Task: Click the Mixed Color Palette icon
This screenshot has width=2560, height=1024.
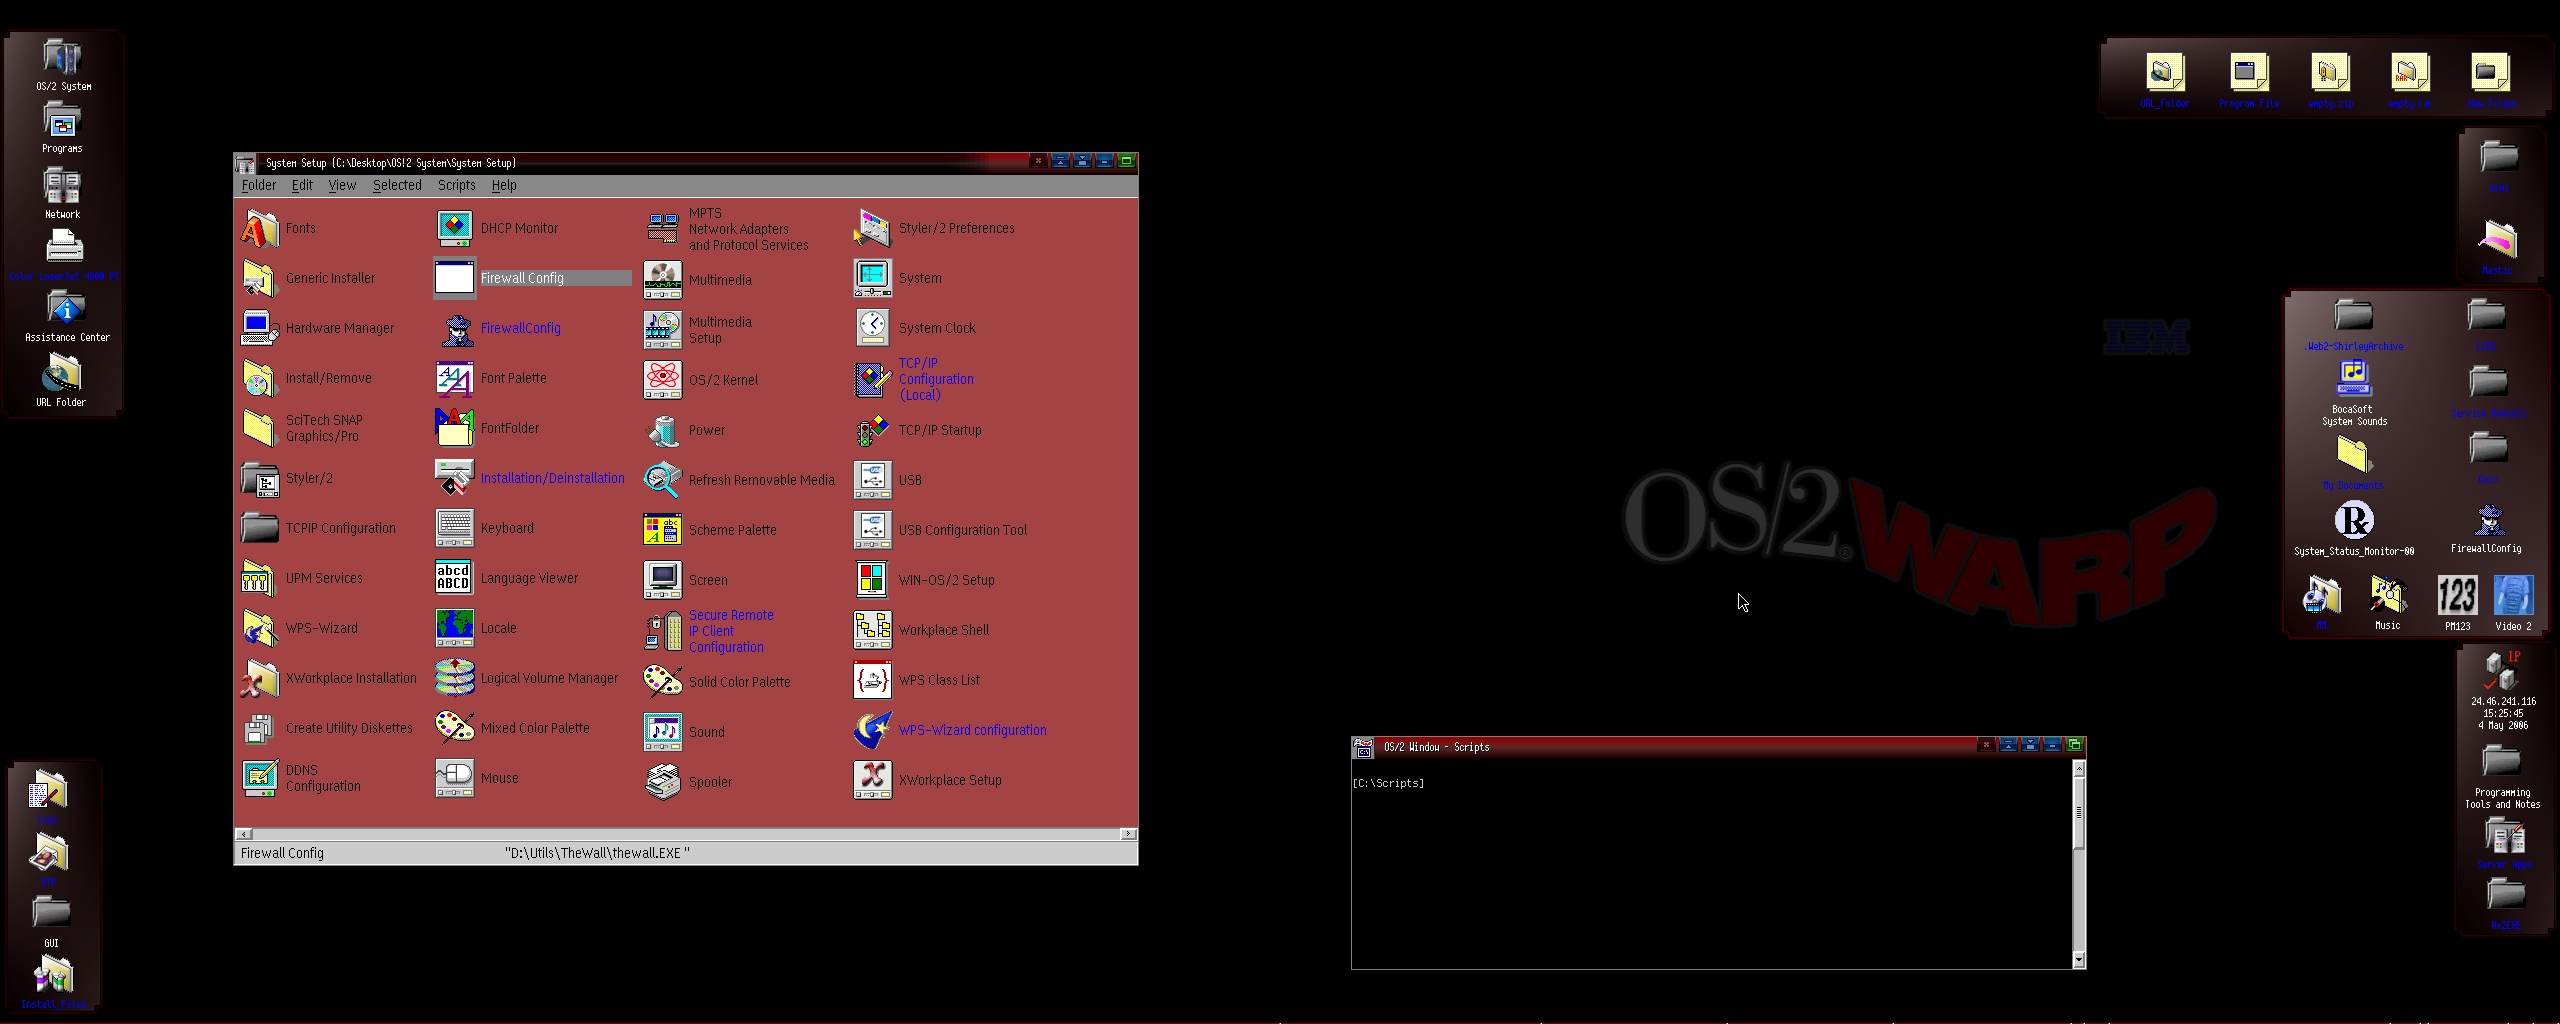Action: (x=455, y=728)
